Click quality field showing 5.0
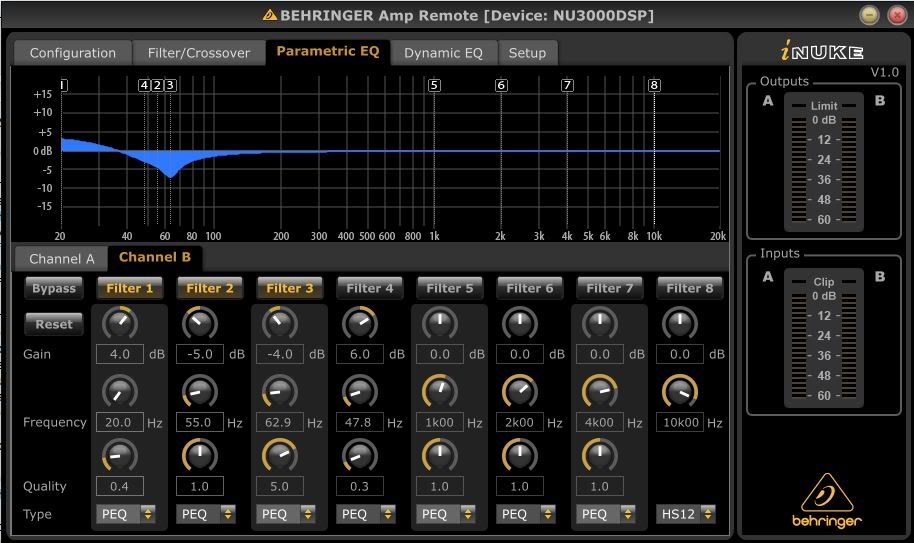This screenshot has width=914, height=543. (280, 486)
